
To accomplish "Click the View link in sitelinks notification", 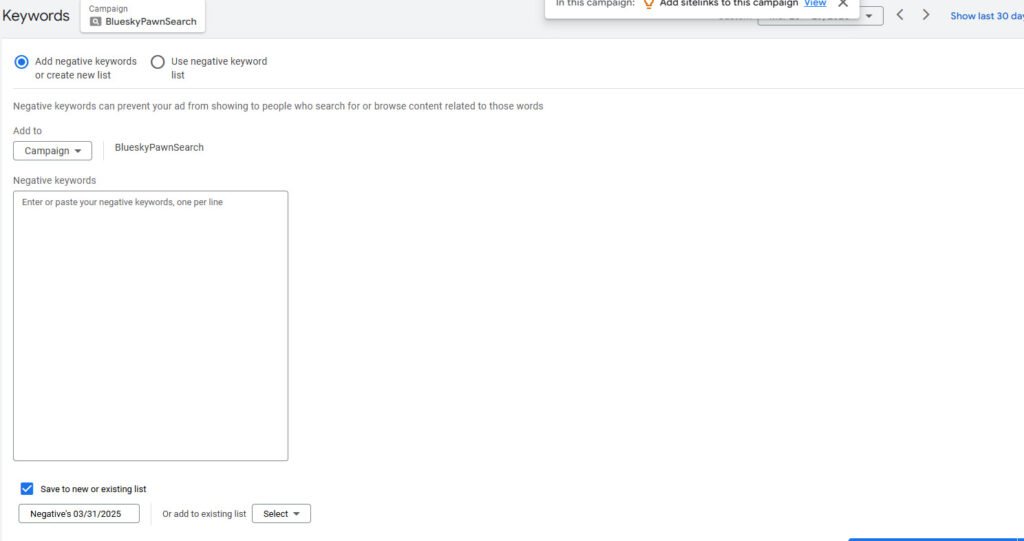I will click(x=815, y=3).
